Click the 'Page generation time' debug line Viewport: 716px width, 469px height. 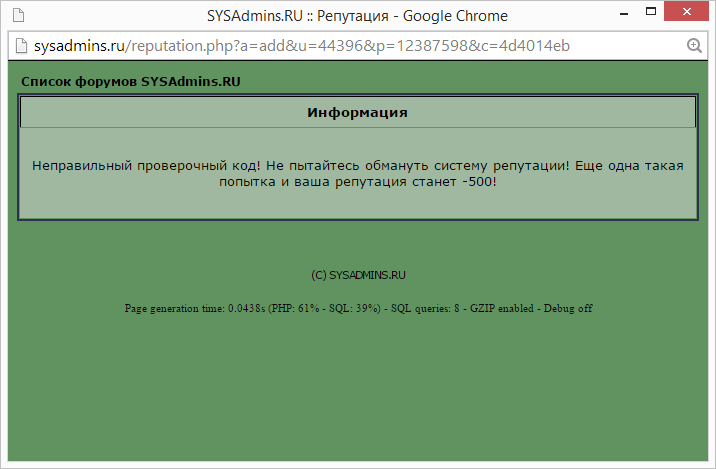pos(358,309)
